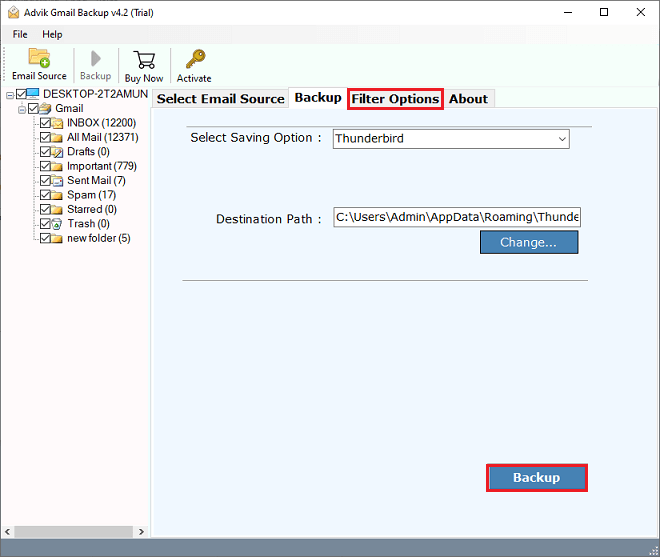
Task: Open the Select Saving Option dropdown
Action: [x=450, y=139]
